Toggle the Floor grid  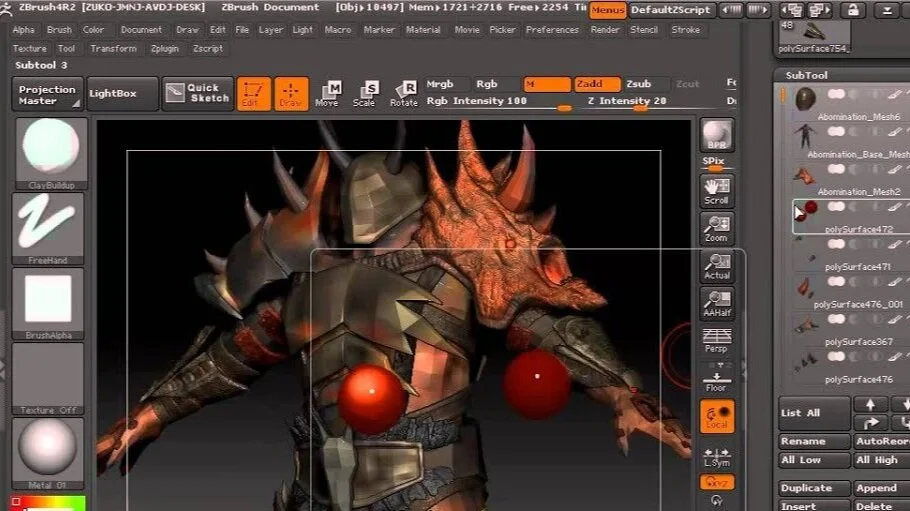(x=717, y=379)
